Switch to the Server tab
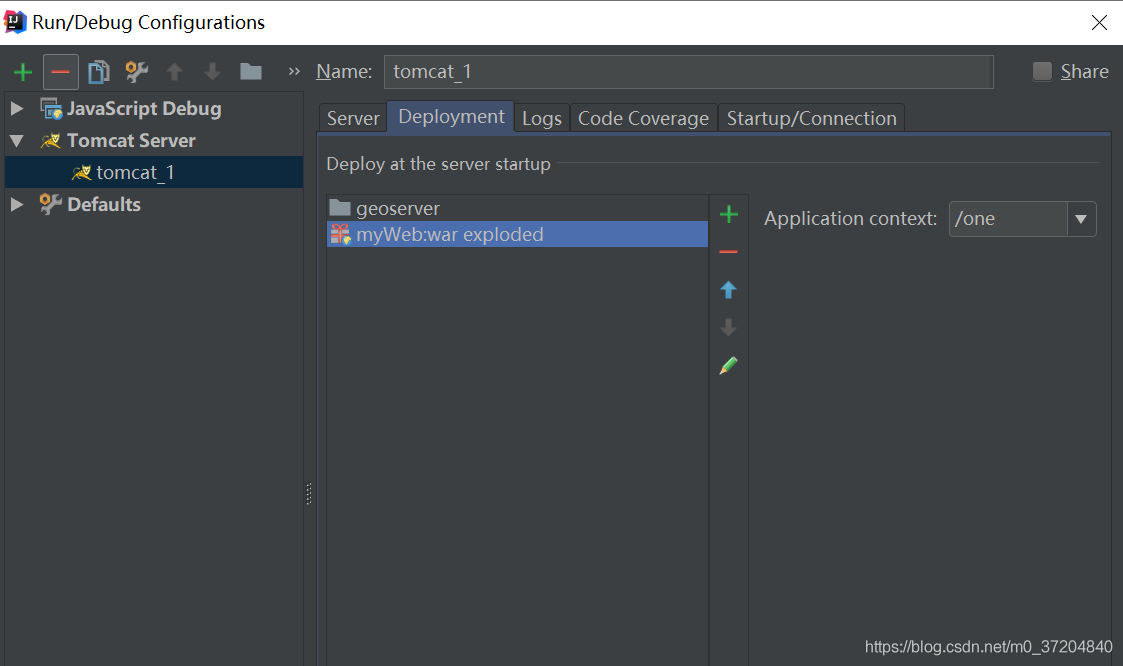This screenshot has width=1123, height=666. click(353, 118)
